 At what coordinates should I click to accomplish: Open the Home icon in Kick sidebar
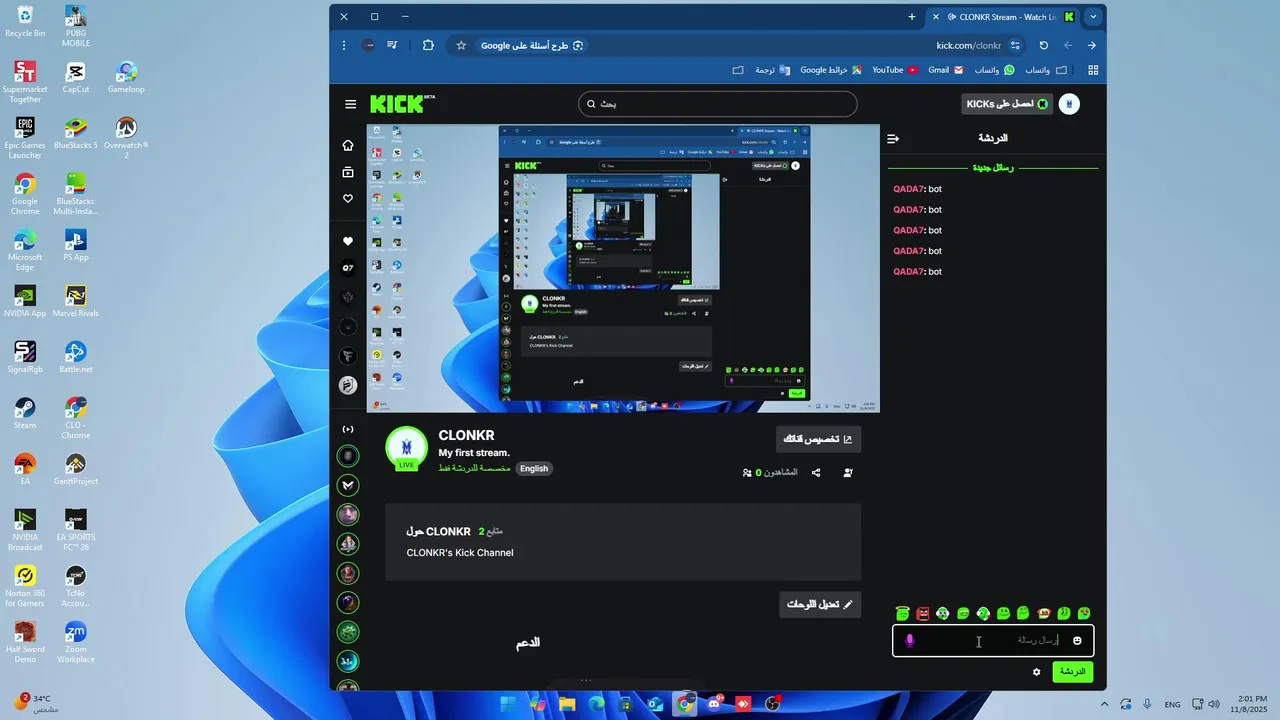tap(348, 145)
